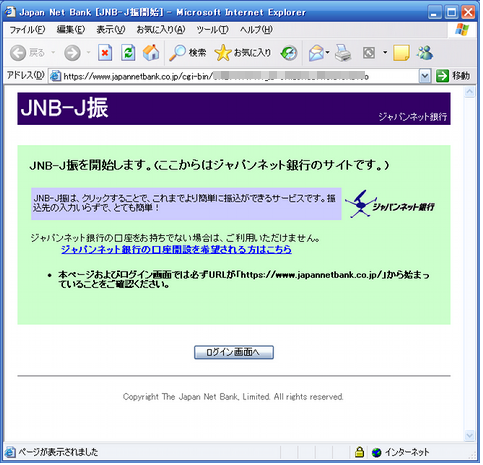
Task: Click the page icon in address bar
Action: 55,77
